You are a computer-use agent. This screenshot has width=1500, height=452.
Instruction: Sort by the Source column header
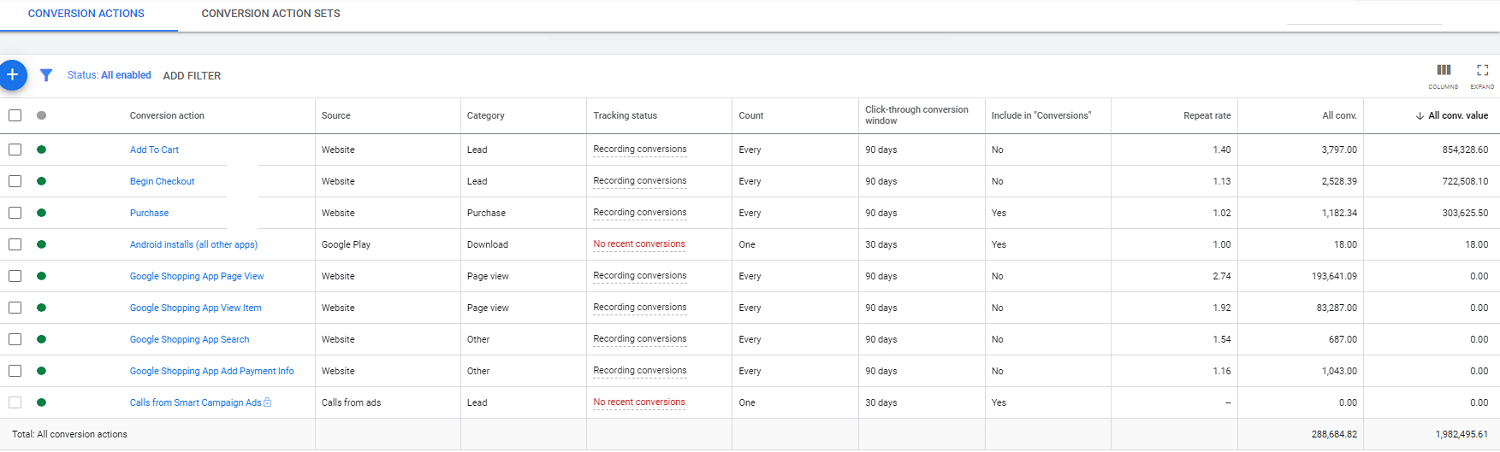click(x=336, y=116)
